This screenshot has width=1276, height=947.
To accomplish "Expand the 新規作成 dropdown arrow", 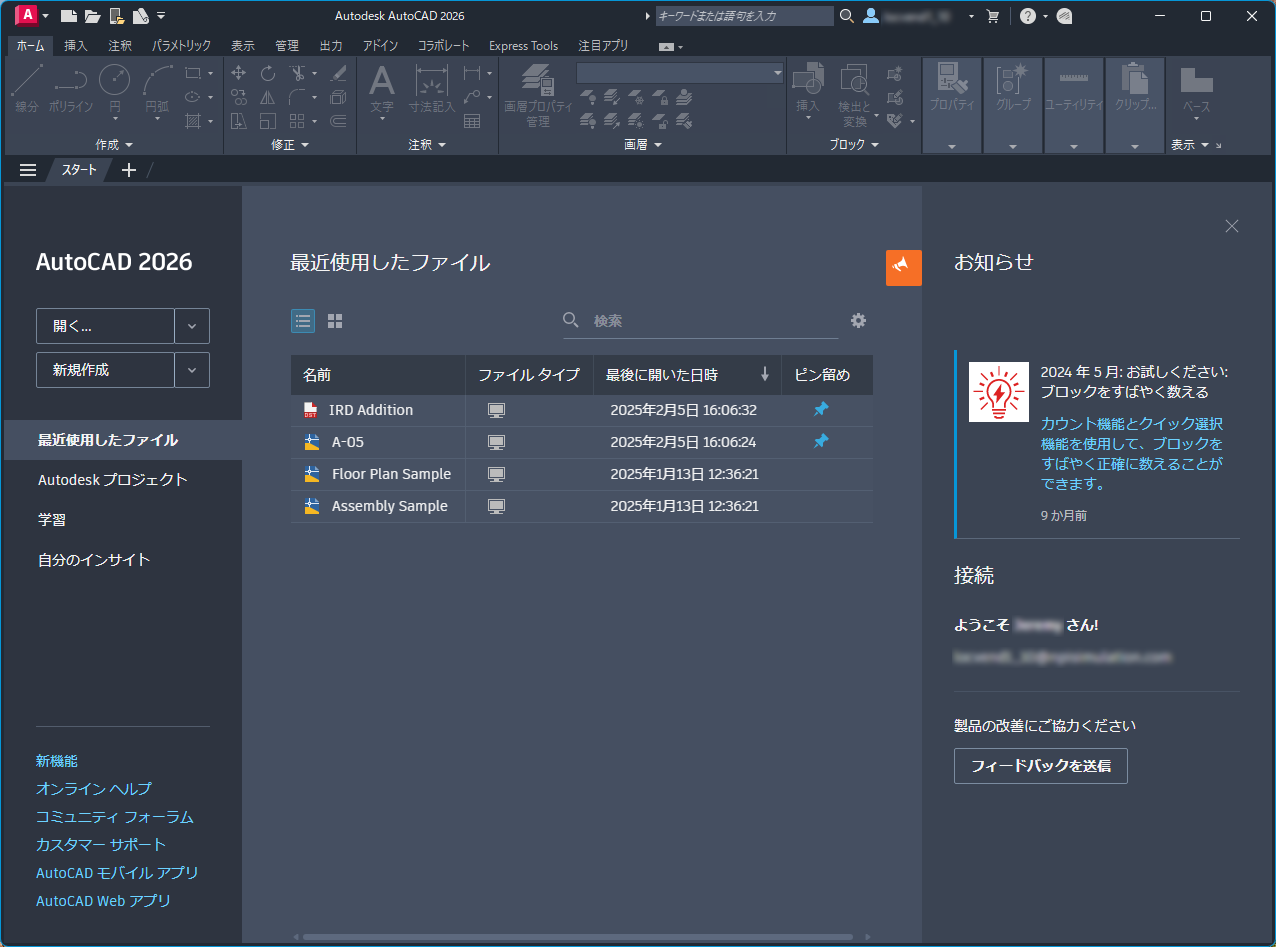I will [x=192, y=370].
